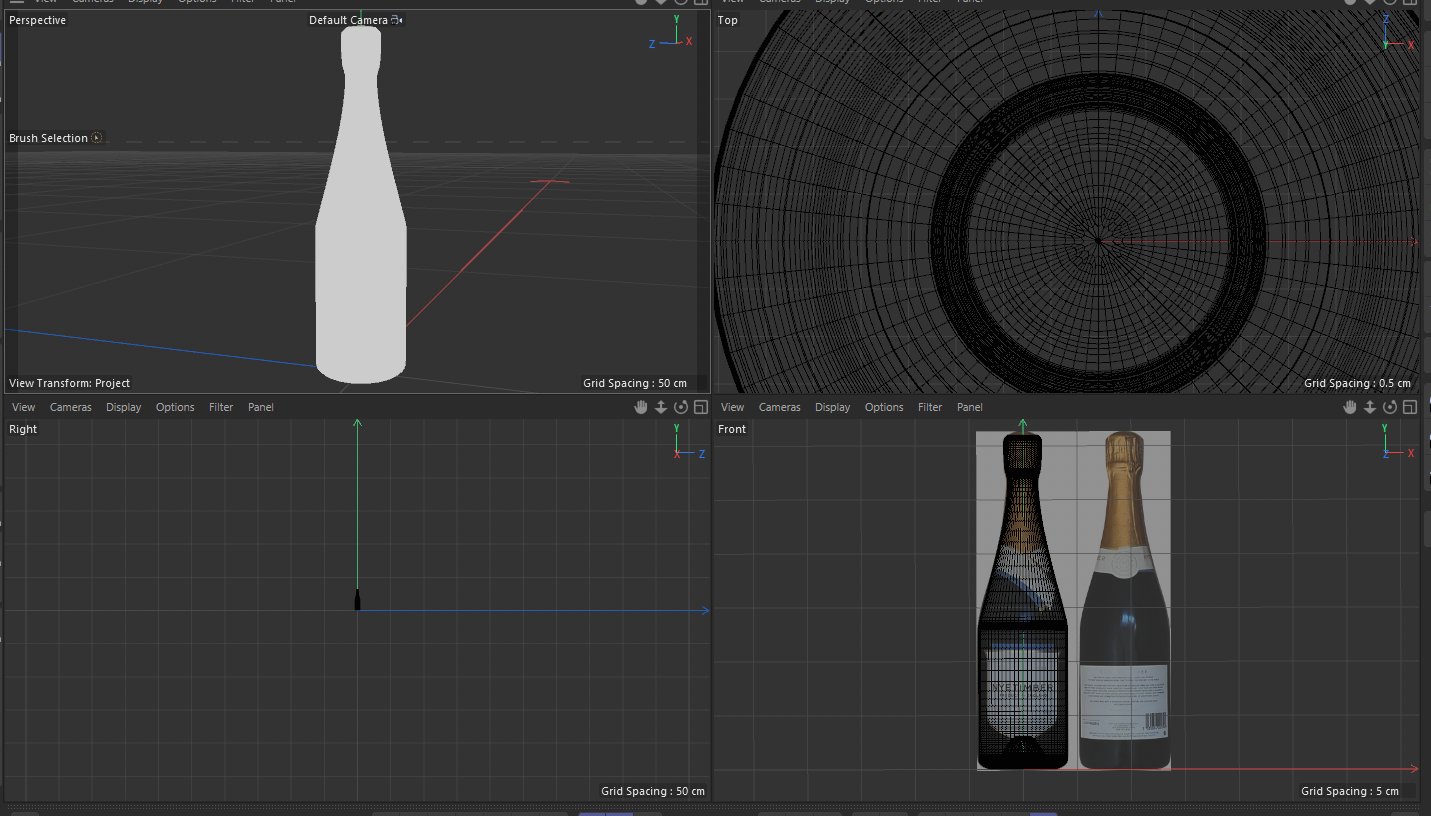This screenshot has height=816, width=1431.
Task: Click the green Y-axis arrowhead in Front view
Action: click(1022, 425)
